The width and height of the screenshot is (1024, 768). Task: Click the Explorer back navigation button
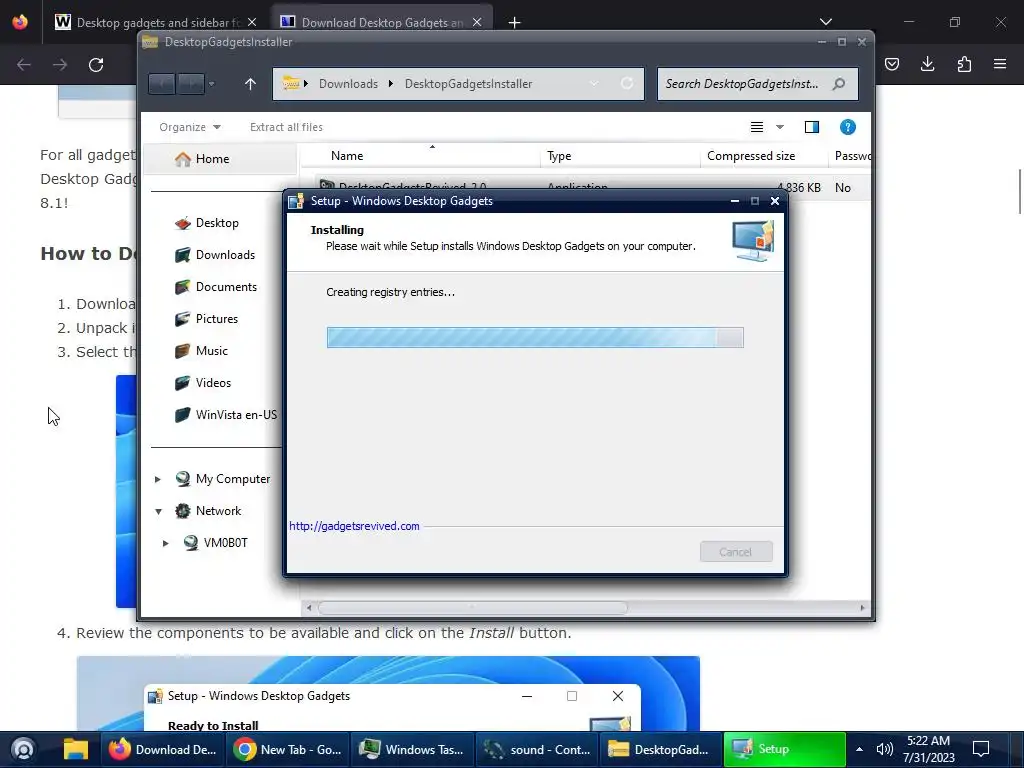click(x=161, y=84)
